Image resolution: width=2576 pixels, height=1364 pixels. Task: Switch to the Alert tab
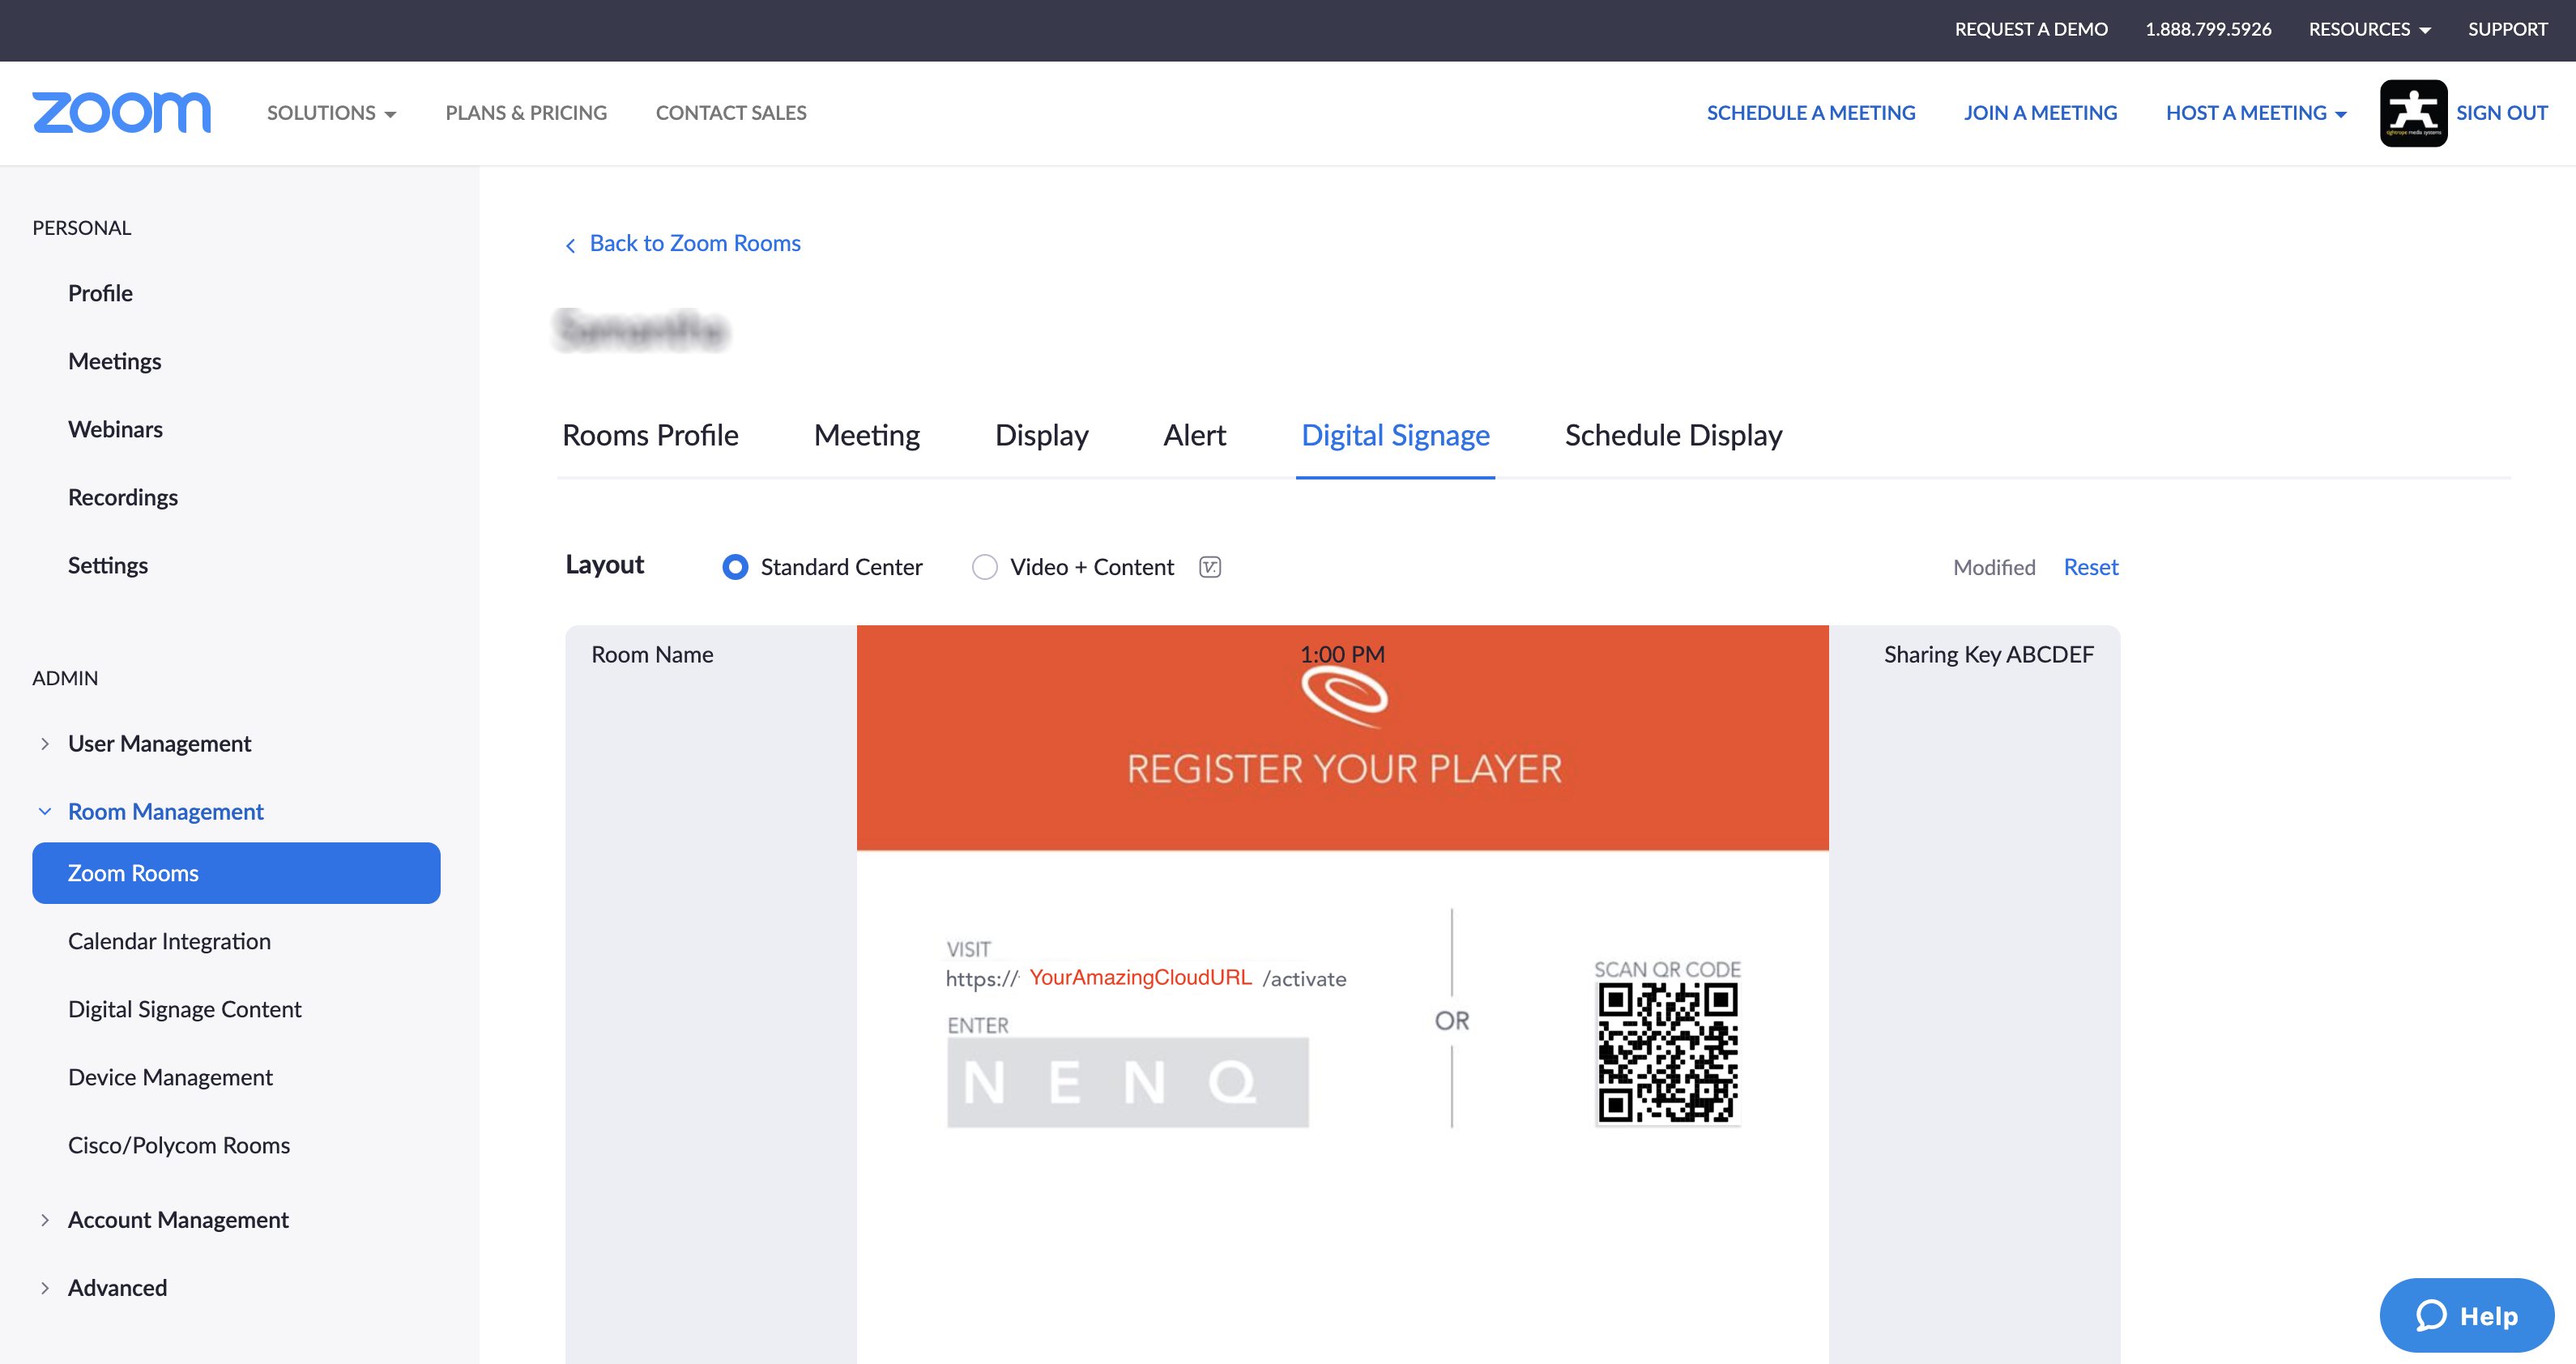coord(1194,435)
